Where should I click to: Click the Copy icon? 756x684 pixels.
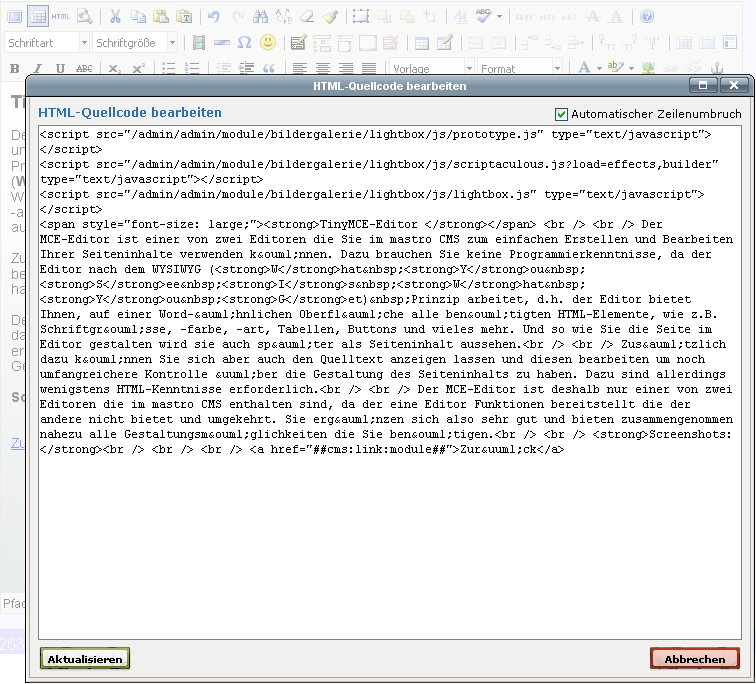tap(138, 17)
